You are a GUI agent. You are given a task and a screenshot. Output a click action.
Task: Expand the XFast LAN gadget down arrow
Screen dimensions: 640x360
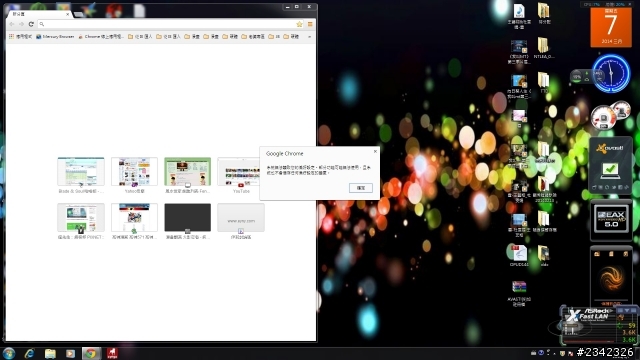[x=627, y=311]
